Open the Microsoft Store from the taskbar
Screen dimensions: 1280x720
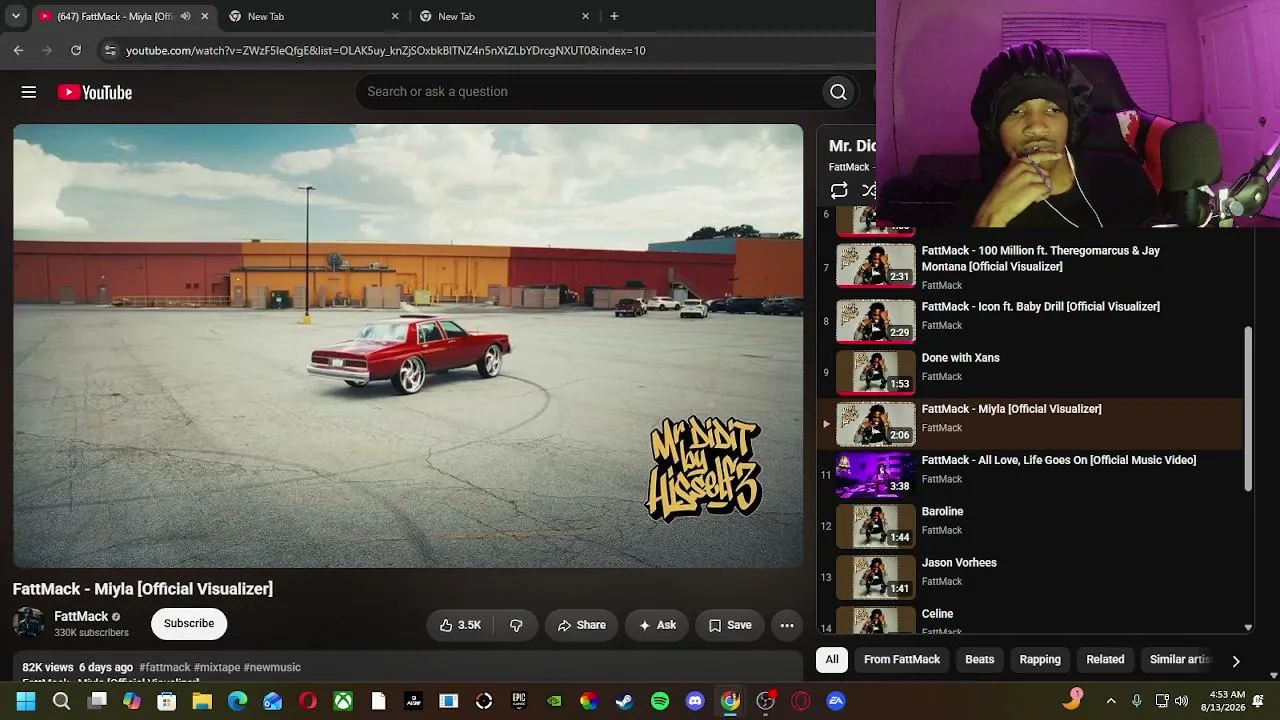click(x=167, y=701)
